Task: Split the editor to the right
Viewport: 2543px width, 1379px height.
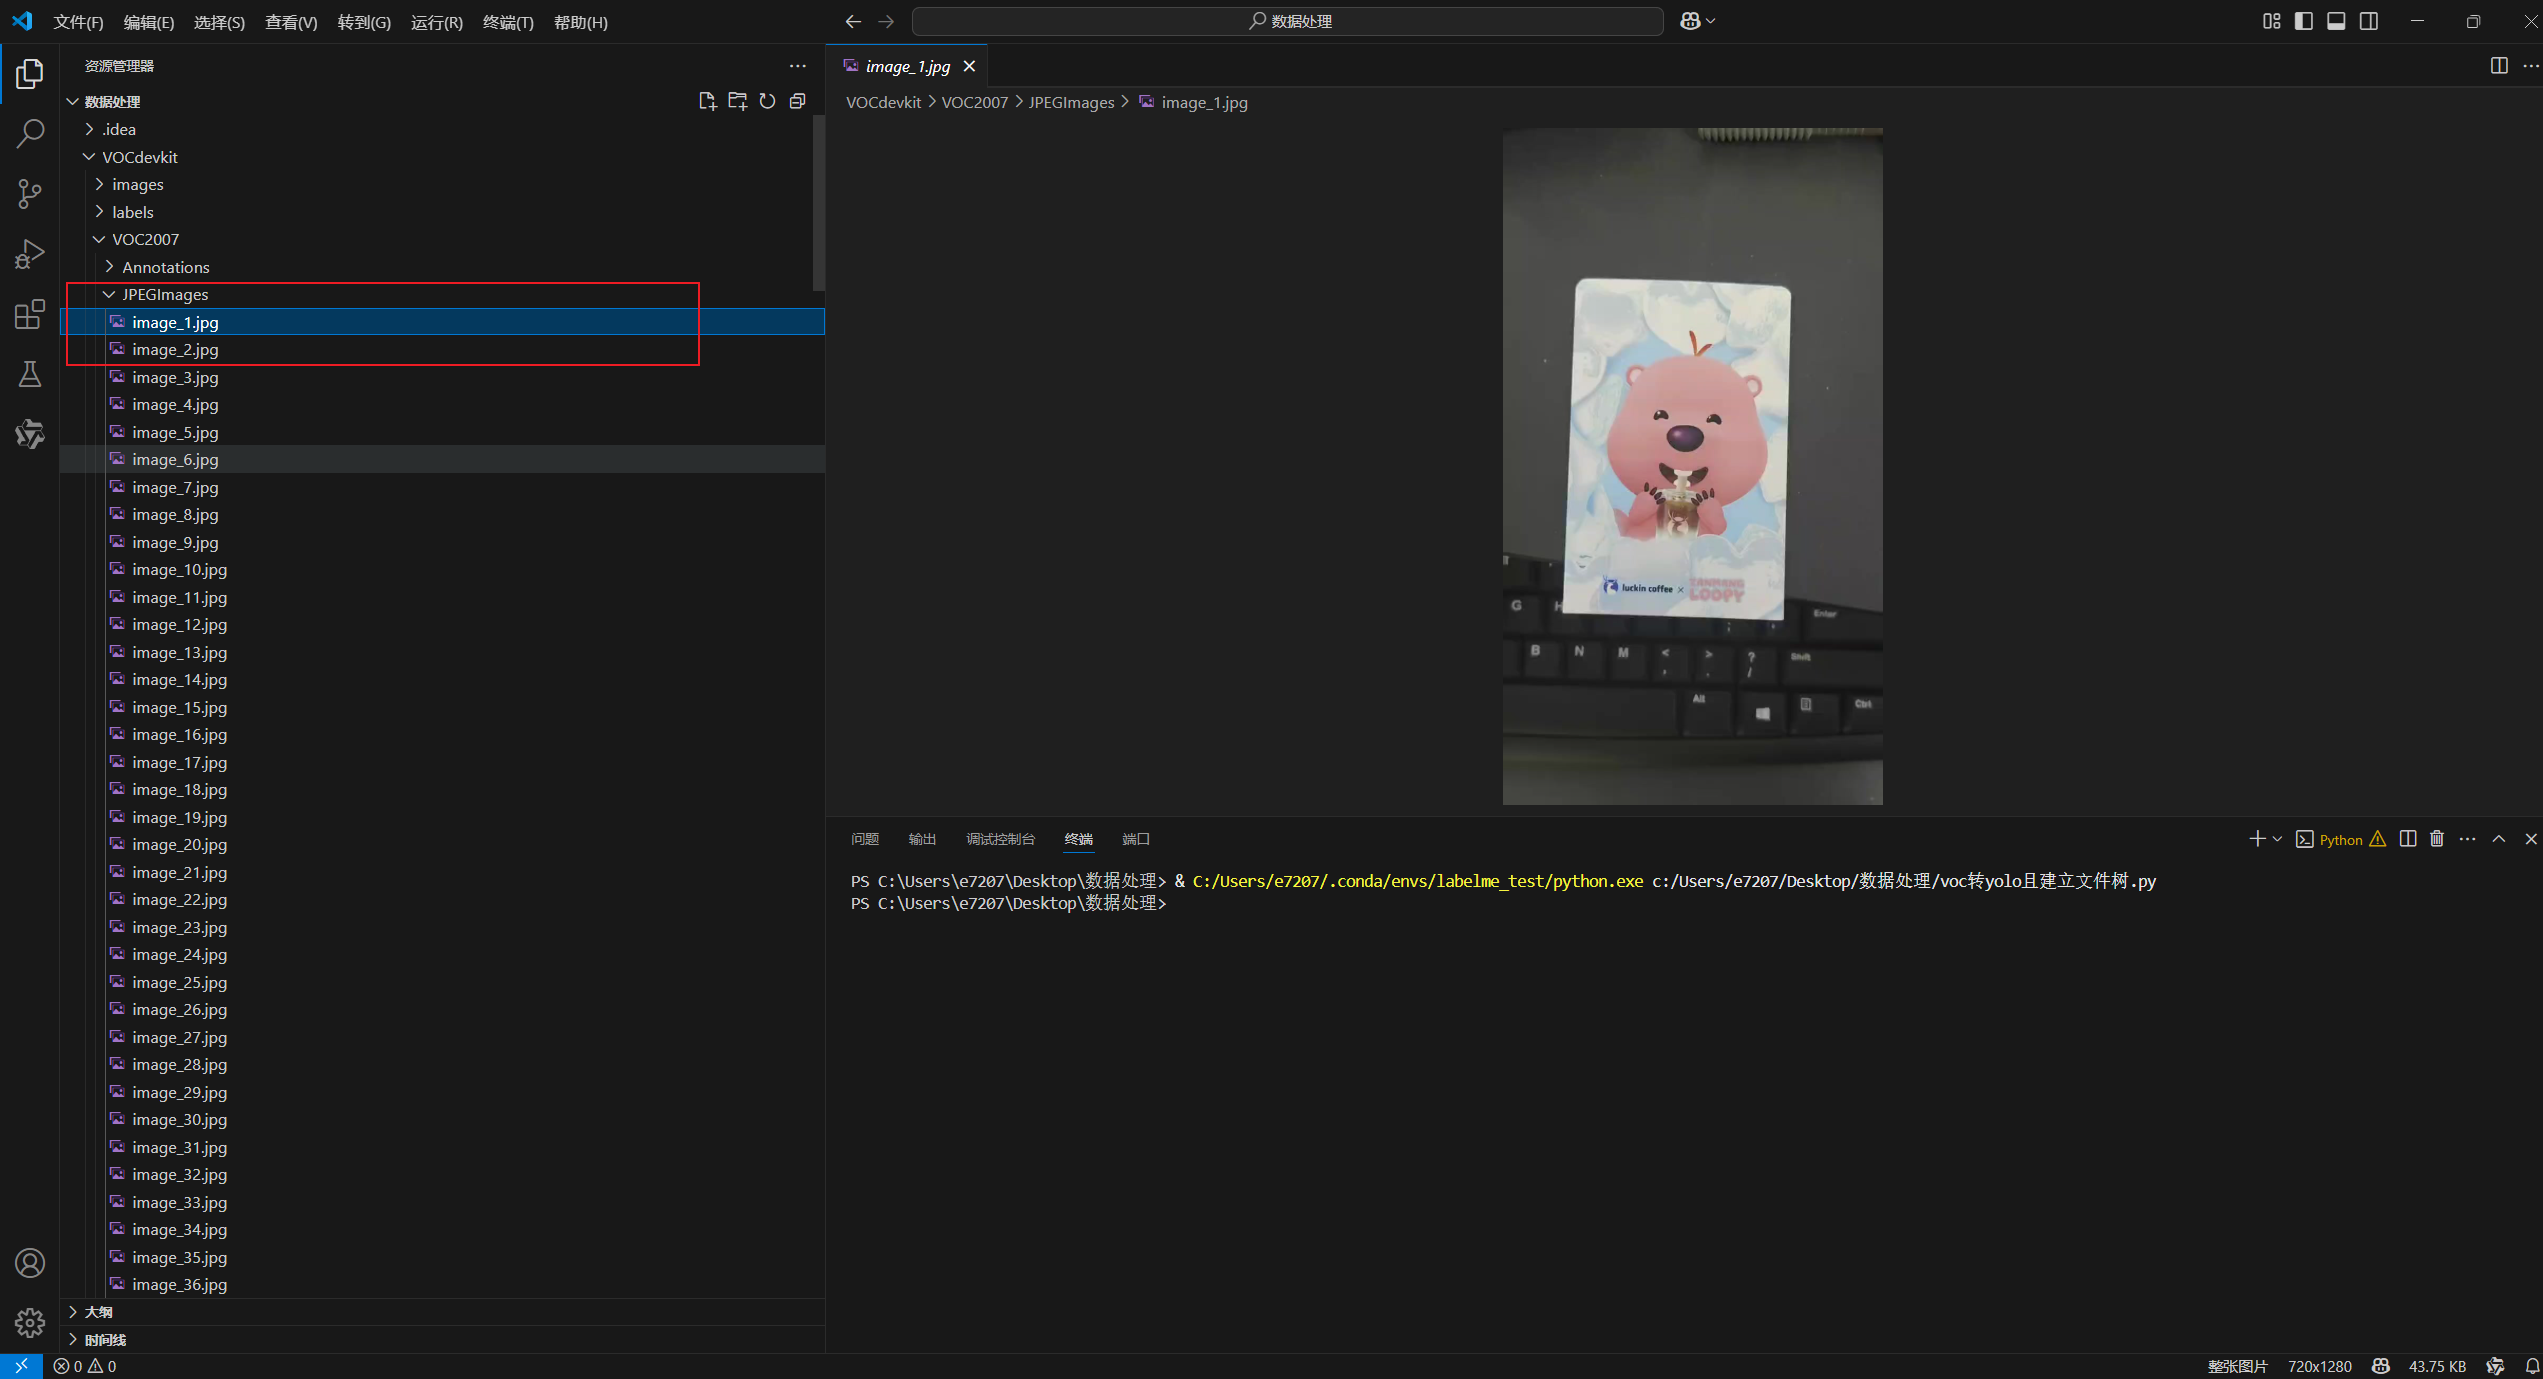Action: click(x=2498, y=66)
